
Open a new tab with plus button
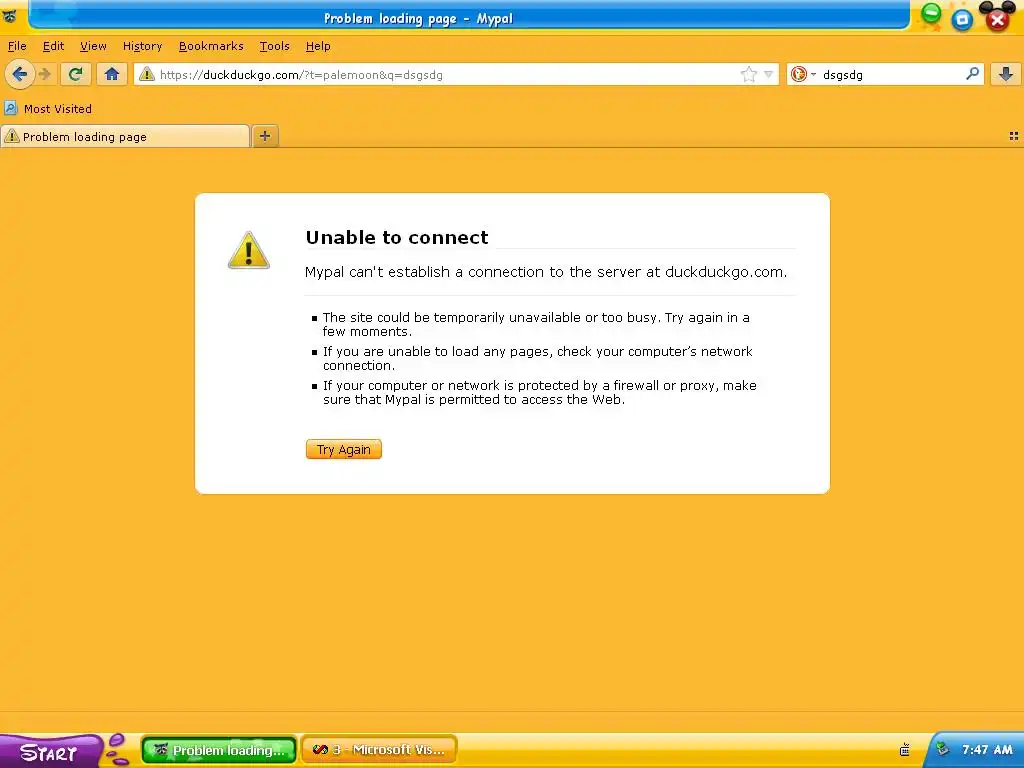pyautogui.click(x=264, y=136)
